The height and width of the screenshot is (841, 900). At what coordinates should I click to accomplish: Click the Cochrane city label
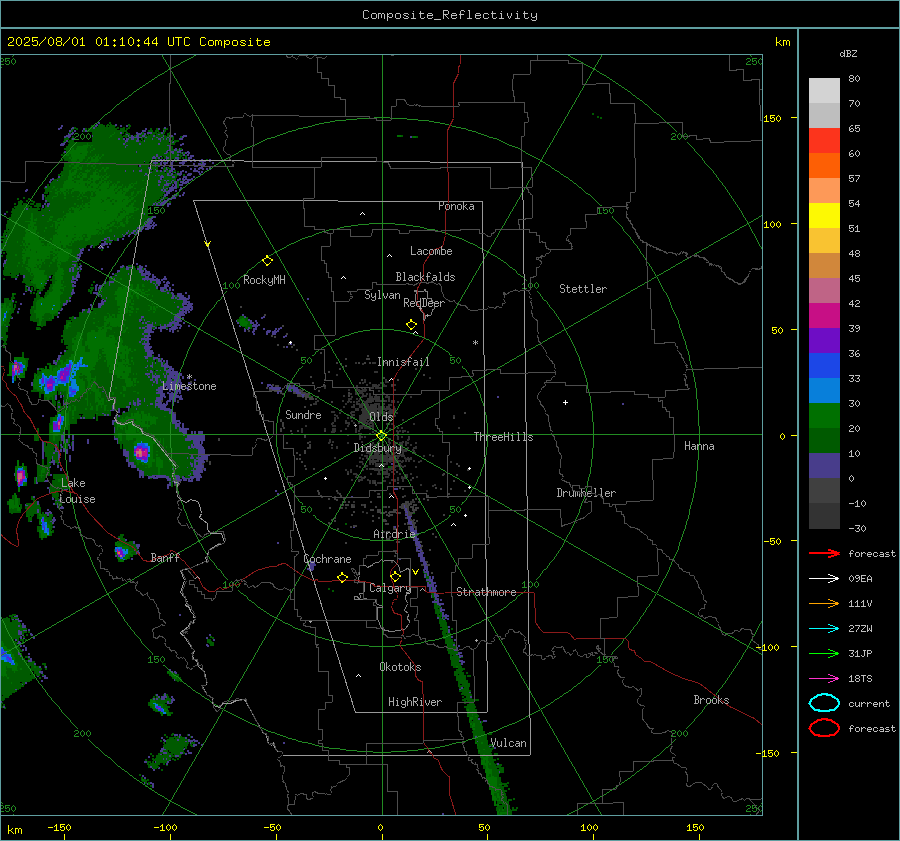coord(327,559)
